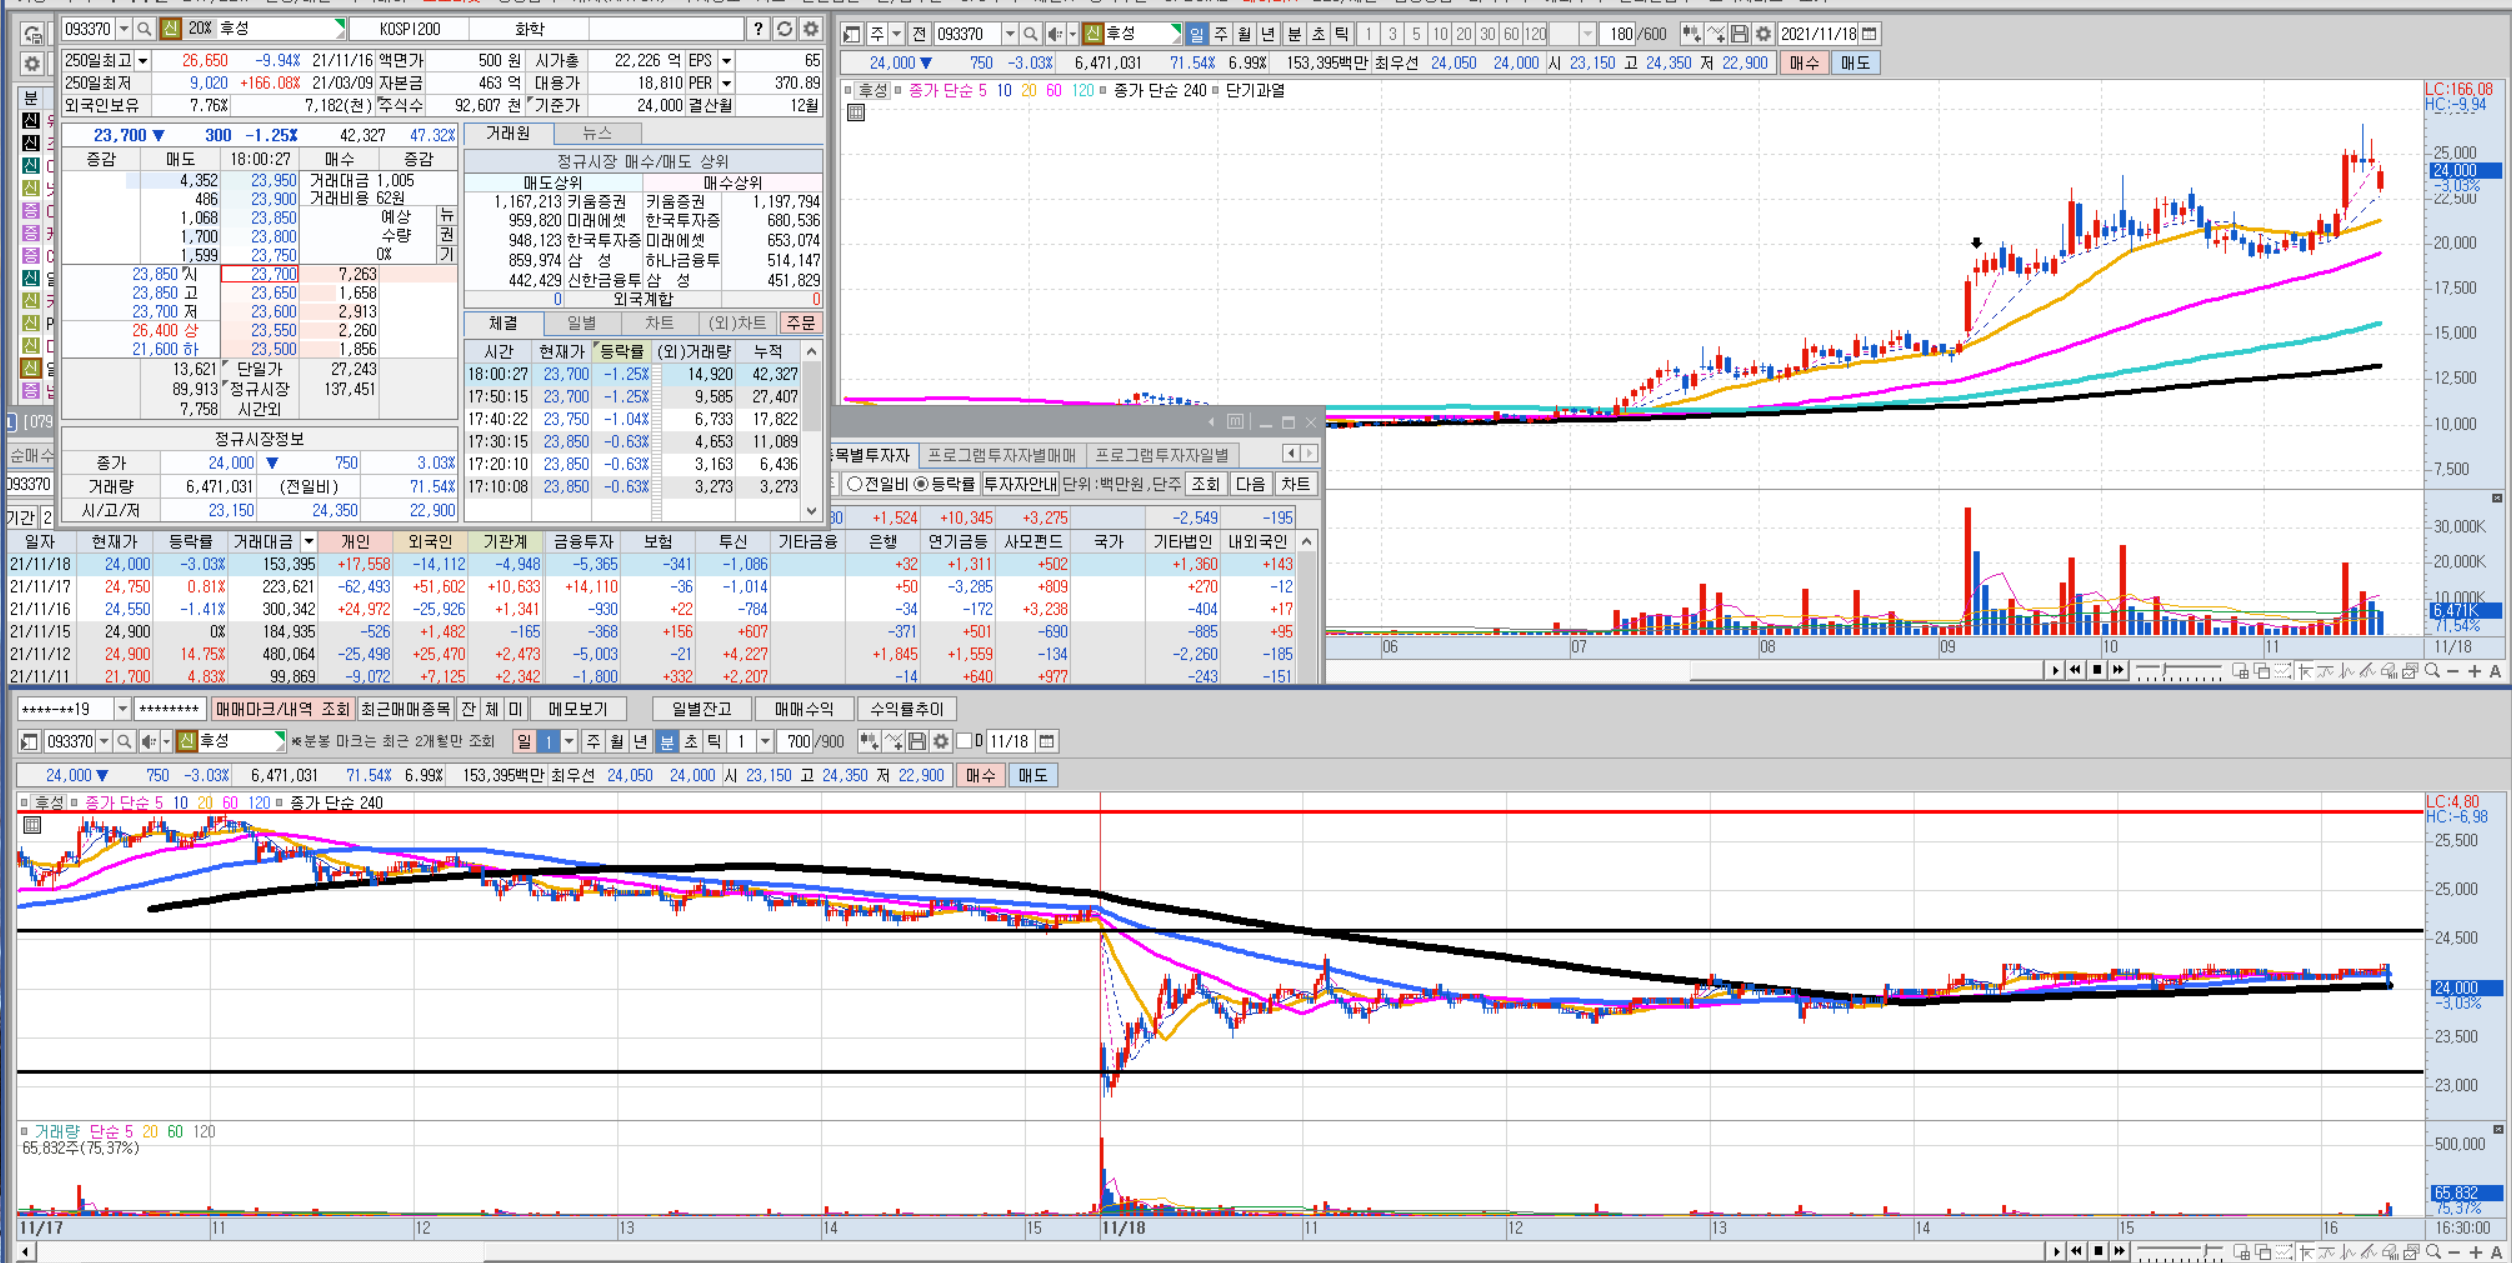Click the 매도 button in minute chart header
The width and height of the screenshot is (2512, 1263).
(x=1032, y=775)
